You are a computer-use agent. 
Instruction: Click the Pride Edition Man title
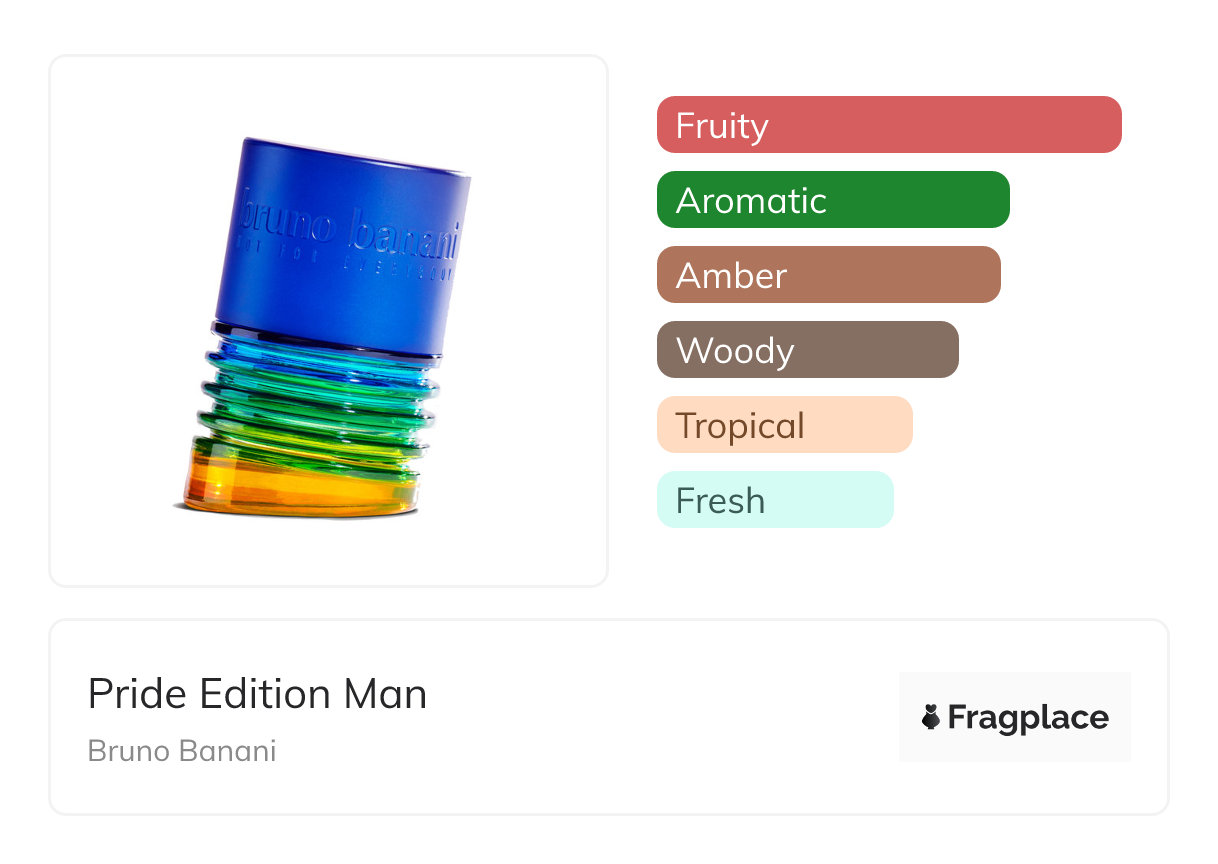(257, 694)
